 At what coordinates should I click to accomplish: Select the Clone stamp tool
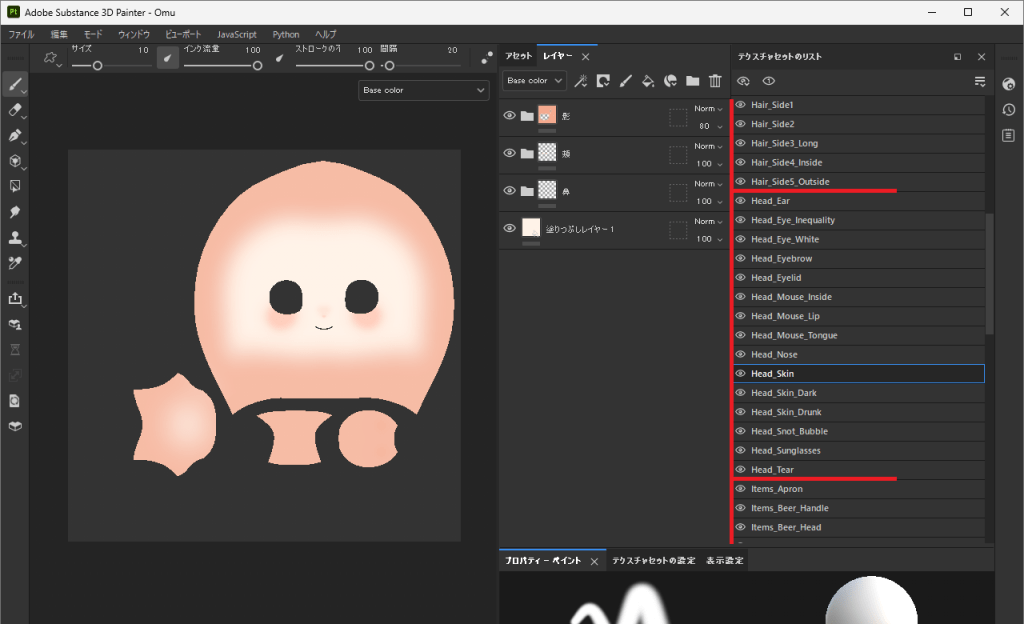[x=15, y=238]
